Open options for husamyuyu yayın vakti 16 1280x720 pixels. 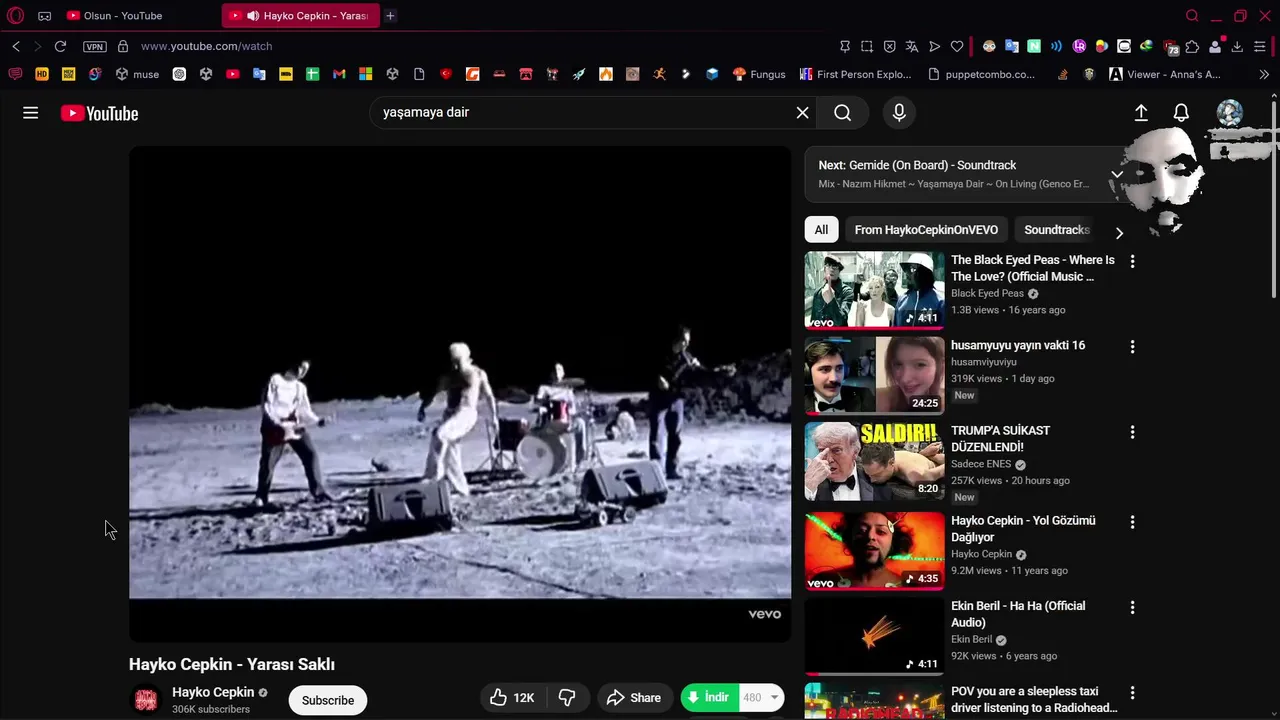tap(1132, 347)
